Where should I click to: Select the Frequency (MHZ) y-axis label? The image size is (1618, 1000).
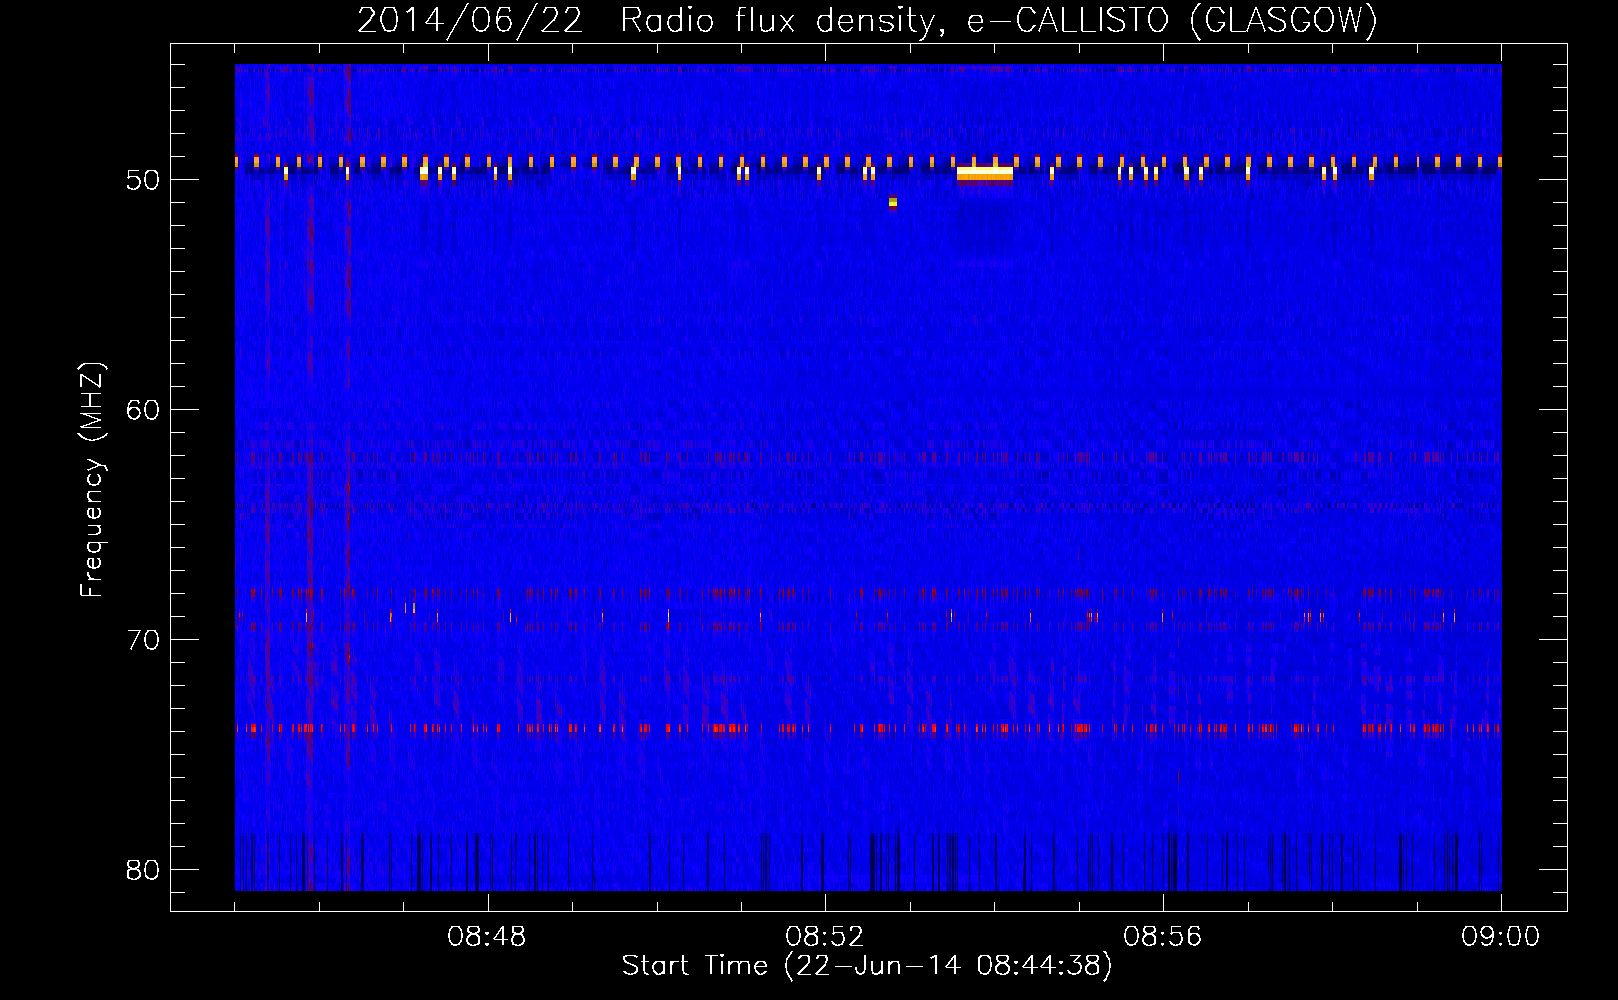click(x=92, y=480)
